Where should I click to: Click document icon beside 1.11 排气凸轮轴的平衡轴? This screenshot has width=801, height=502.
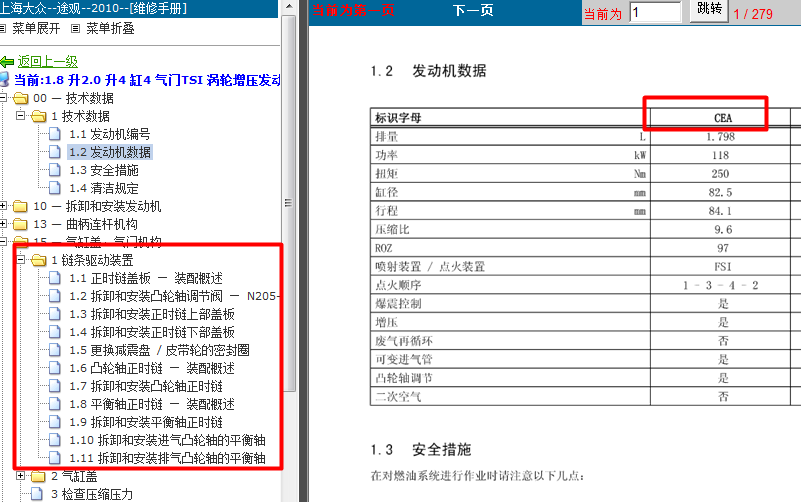[55, 458]
